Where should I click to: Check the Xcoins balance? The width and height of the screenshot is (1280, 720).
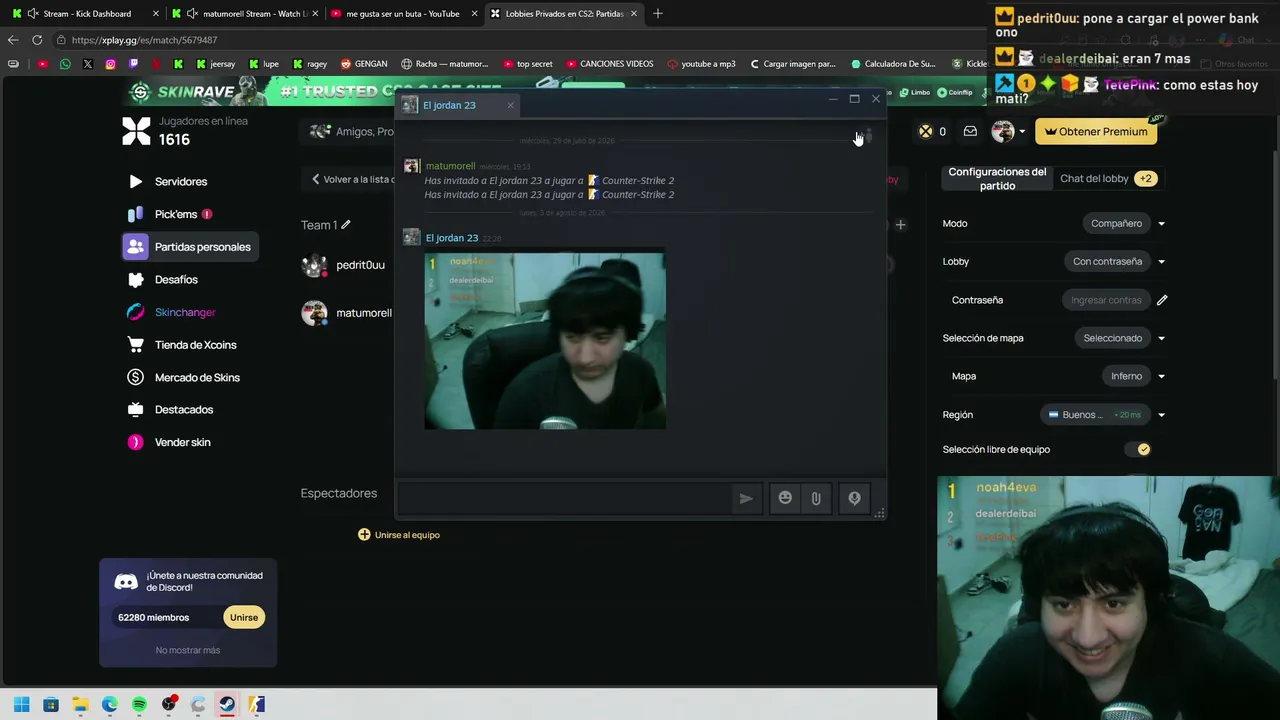(933, 131)
